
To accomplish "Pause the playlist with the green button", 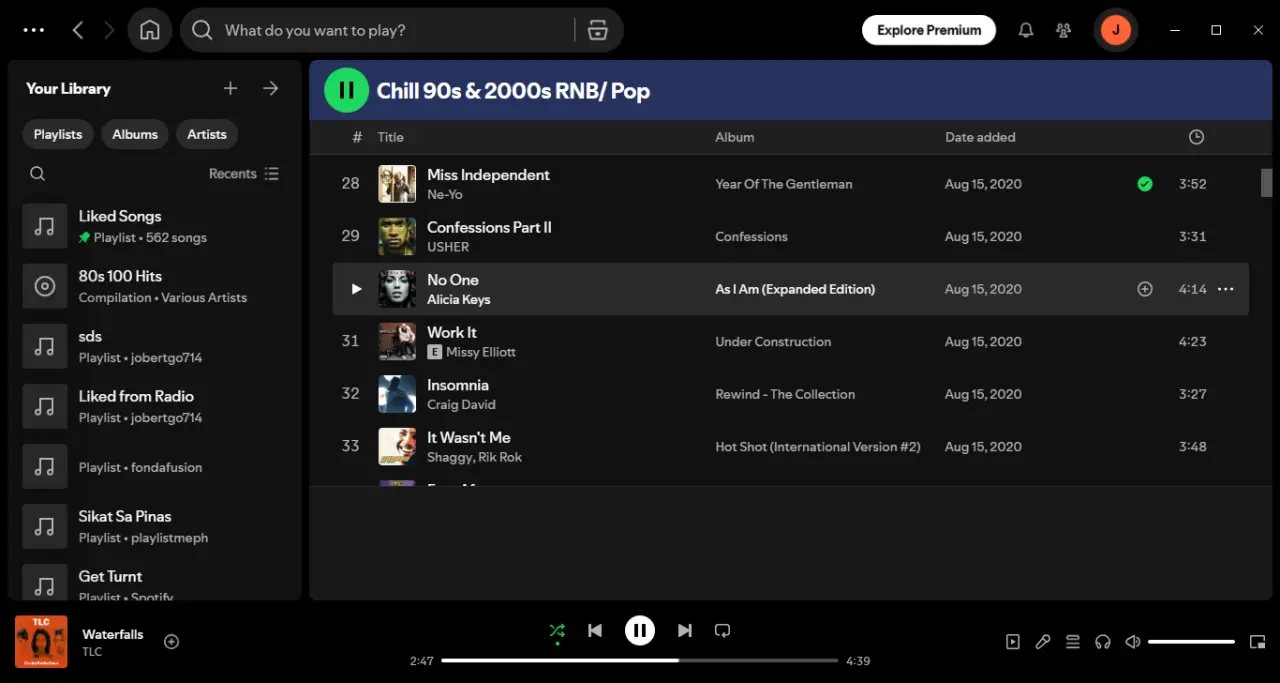I will pyautogui.click(x=347, y=90).
